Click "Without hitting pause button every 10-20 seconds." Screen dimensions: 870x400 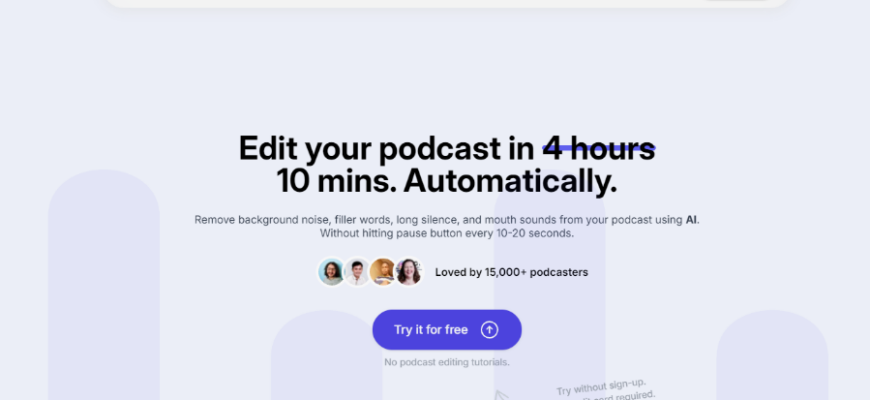(x=447, y=233)
